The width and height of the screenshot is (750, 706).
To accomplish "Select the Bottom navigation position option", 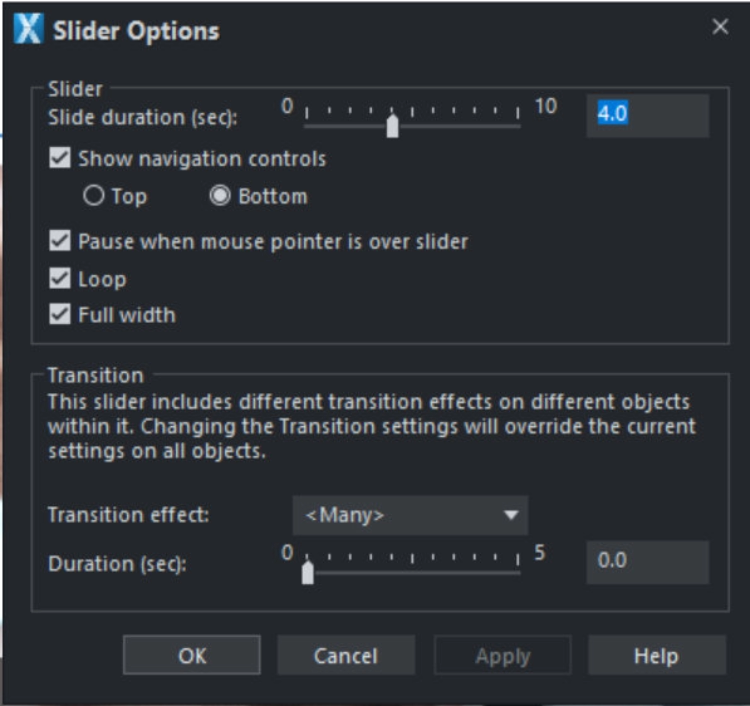I will 220,196.
